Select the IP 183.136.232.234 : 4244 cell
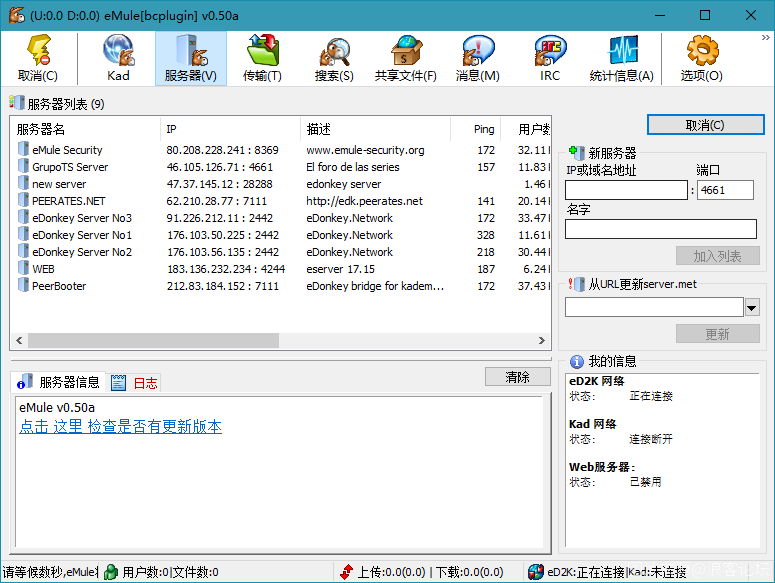The image size is (775, 583). (226, 269)
